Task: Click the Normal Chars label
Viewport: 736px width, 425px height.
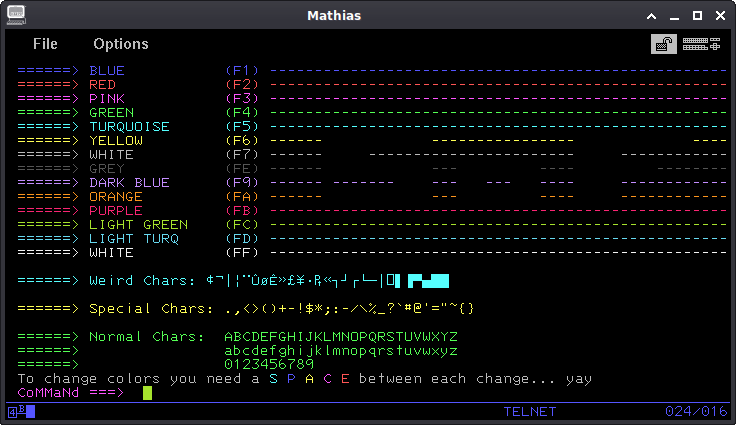Action: (147, 337)
